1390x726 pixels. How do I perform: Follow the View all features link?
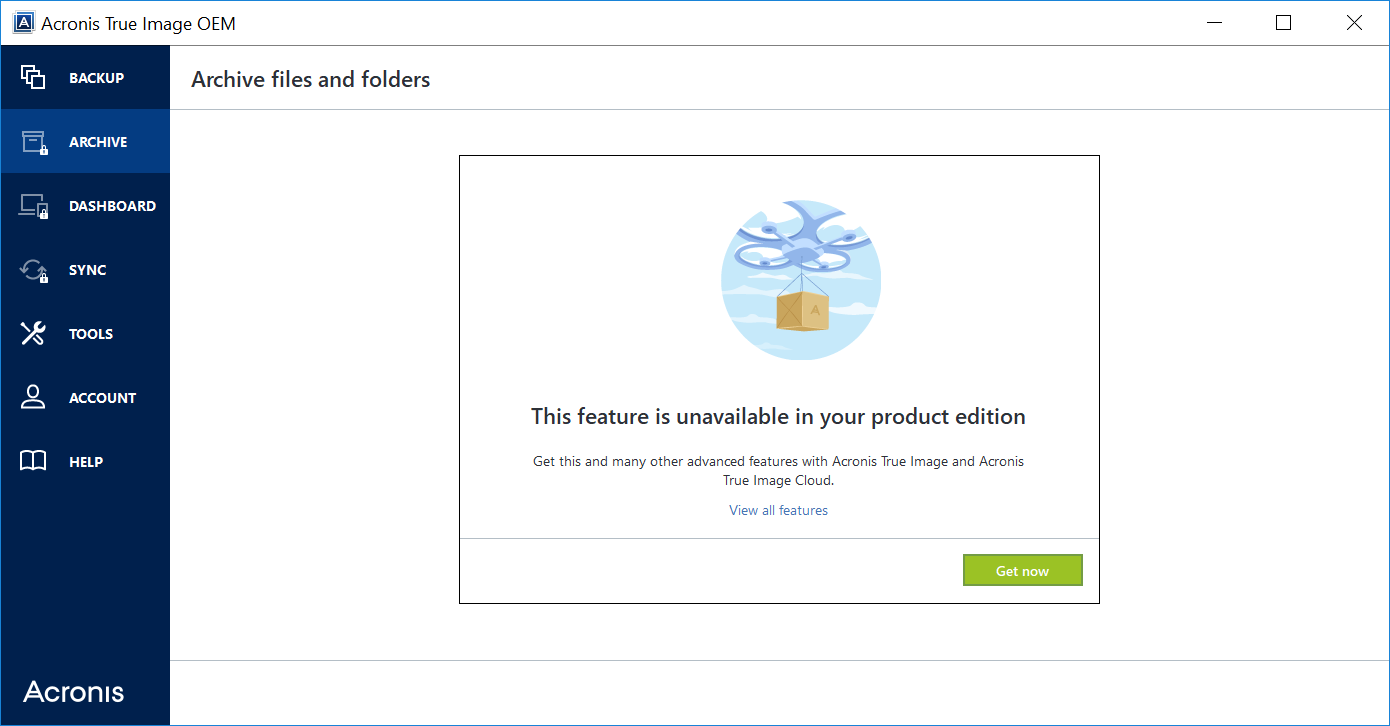[778, 510]
